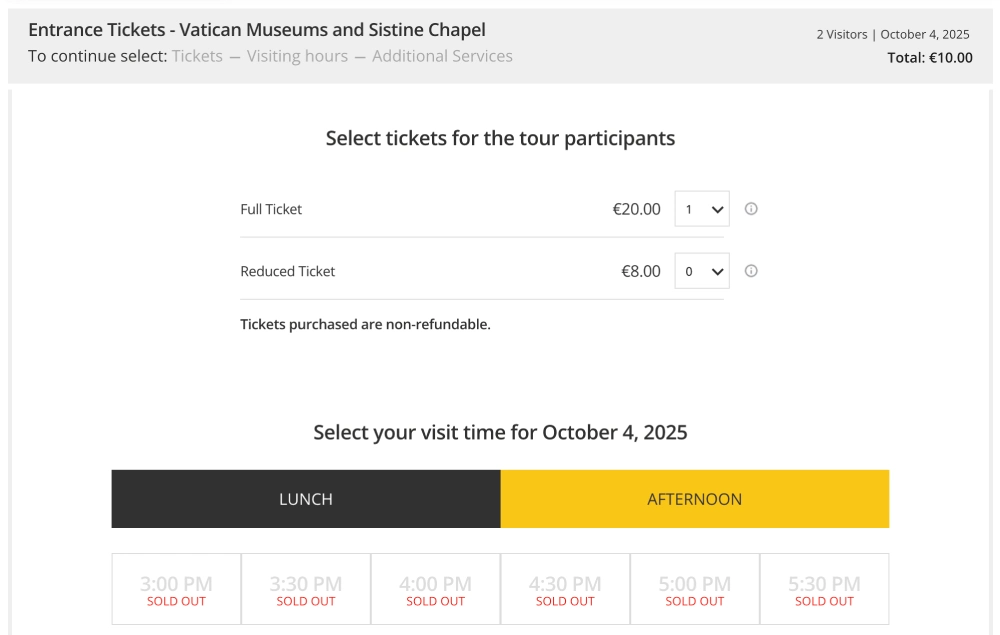
Task: Click the Full Ticket info icon
Action: pos(751,209)
